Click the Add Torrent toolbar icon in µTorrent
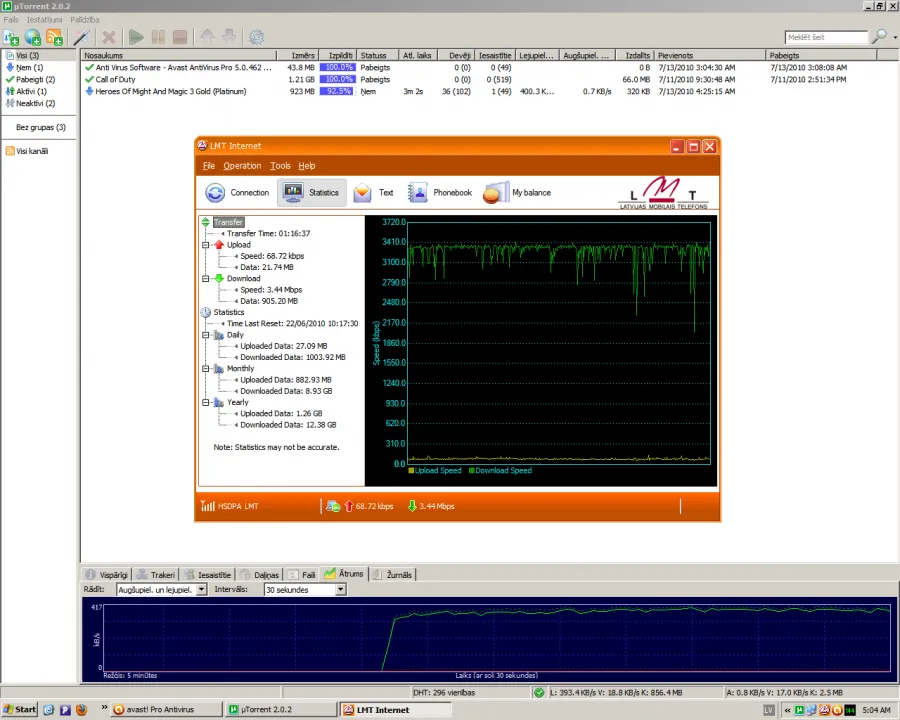Viewport: 900px width, 720px height. [11, 38]
